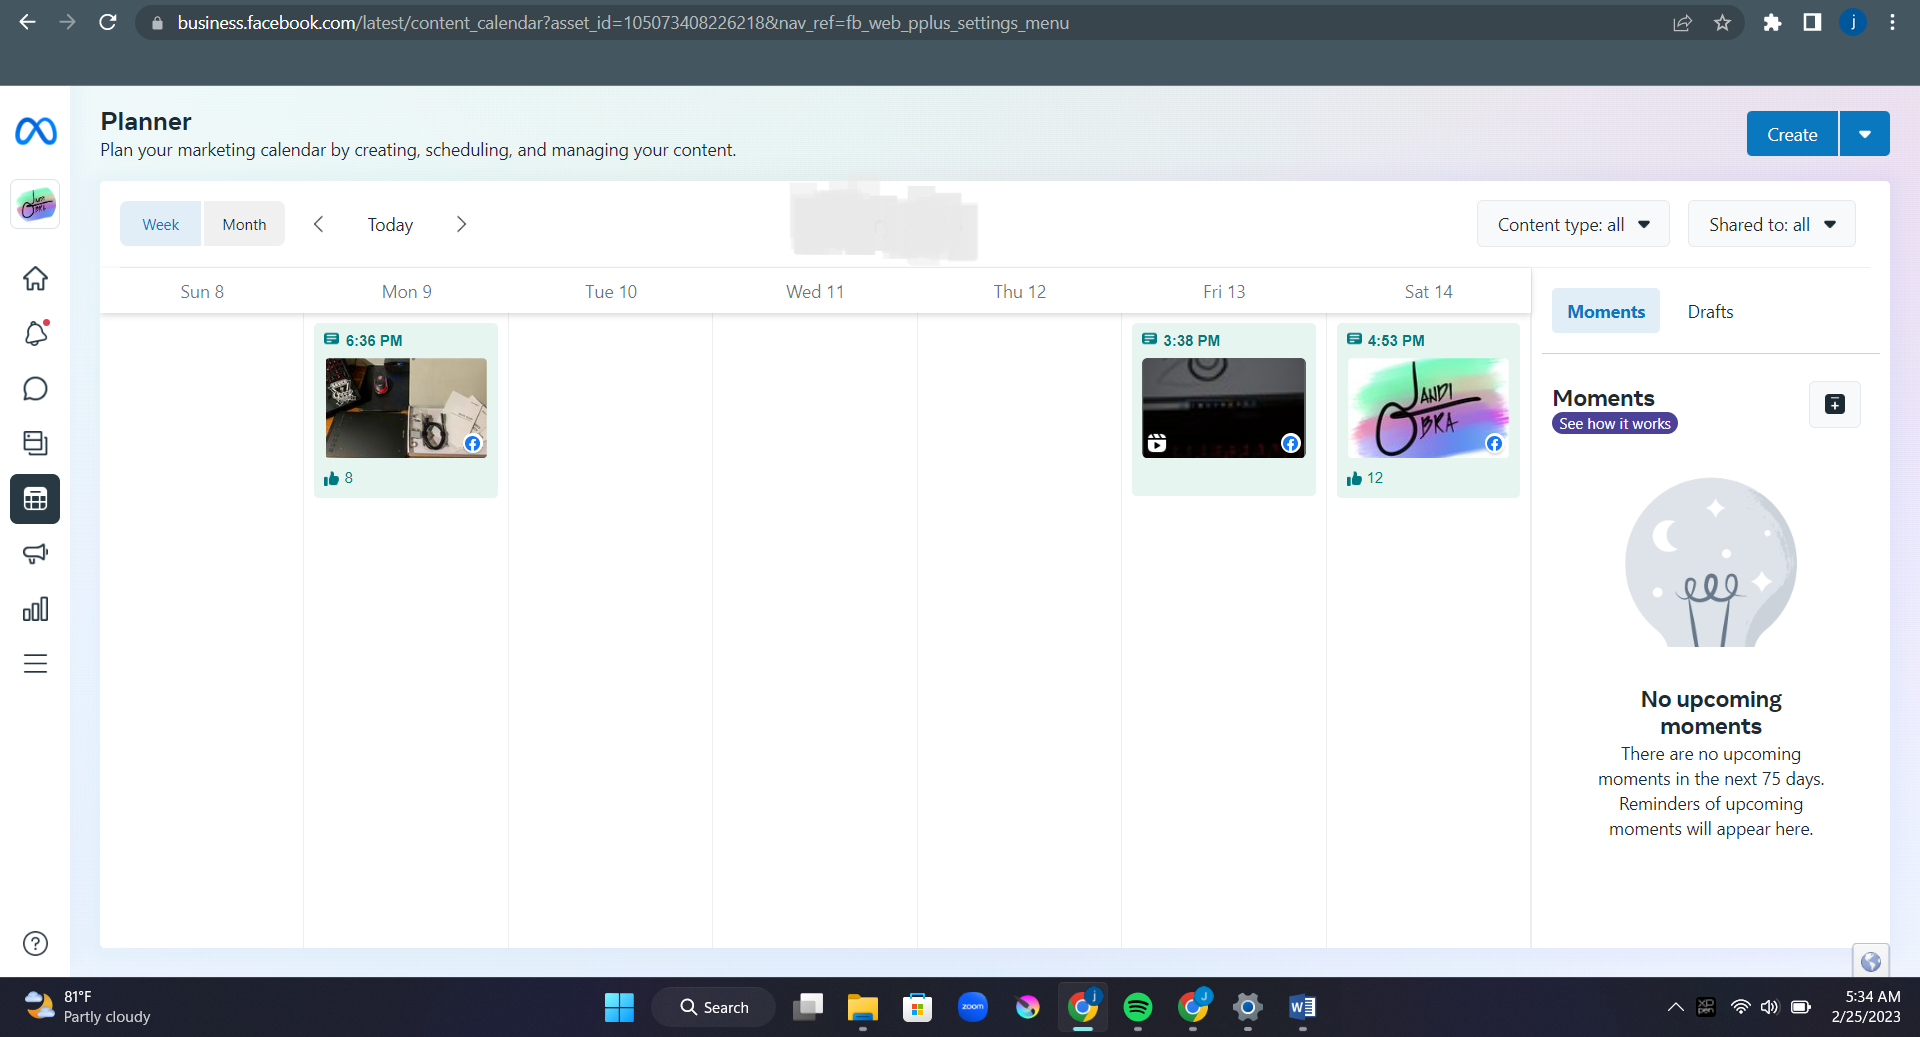The width and height of the screenshot is (1920, 1037).
Task: Click the See how it works link
Action: pos(1615,424)
